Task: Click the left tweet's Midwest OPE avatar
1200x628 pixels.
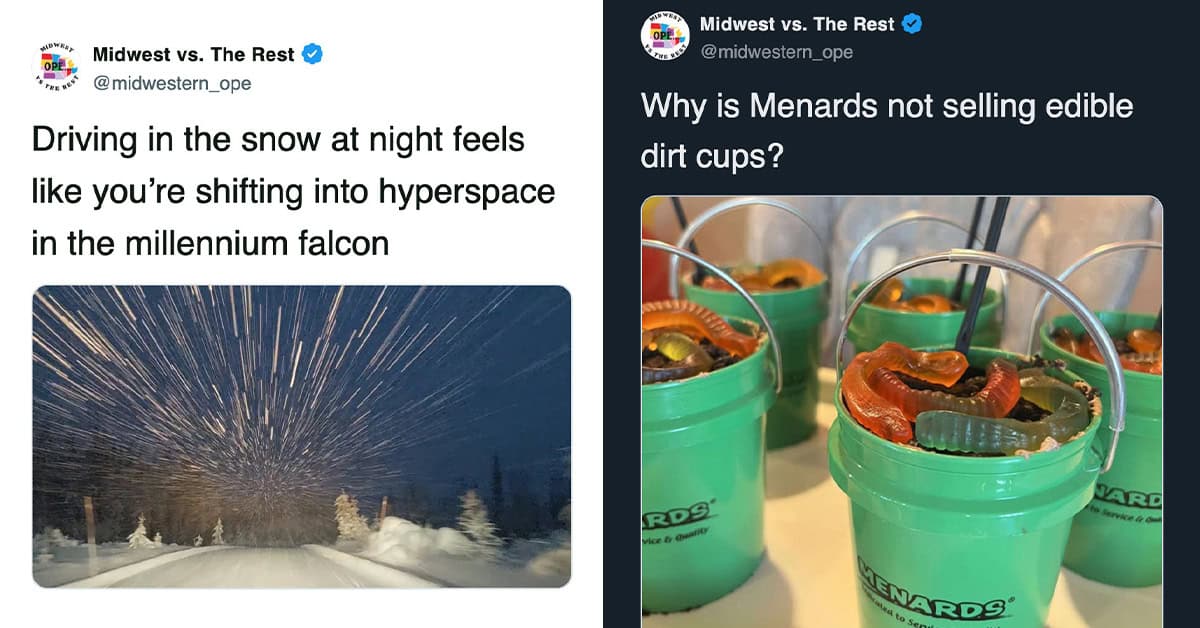Action: [x=55, y=68]
